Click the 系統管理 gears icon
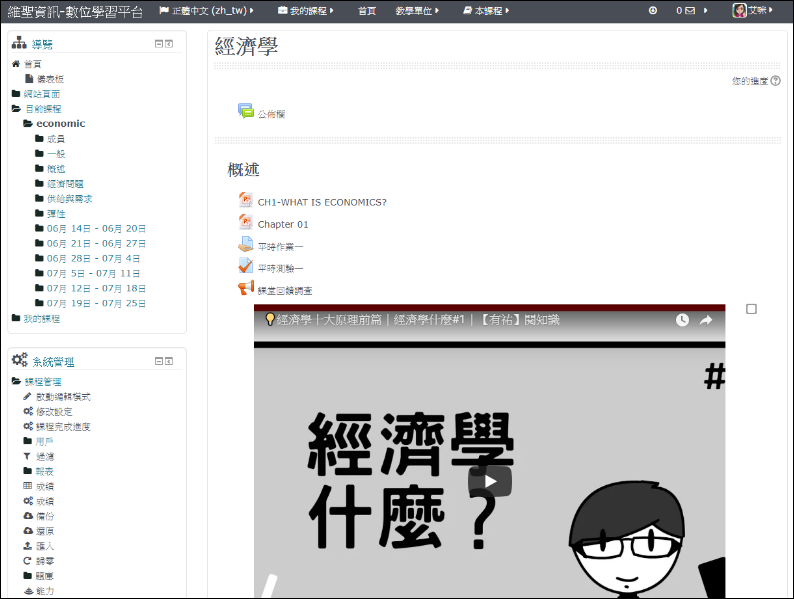 tap(20, 360)
